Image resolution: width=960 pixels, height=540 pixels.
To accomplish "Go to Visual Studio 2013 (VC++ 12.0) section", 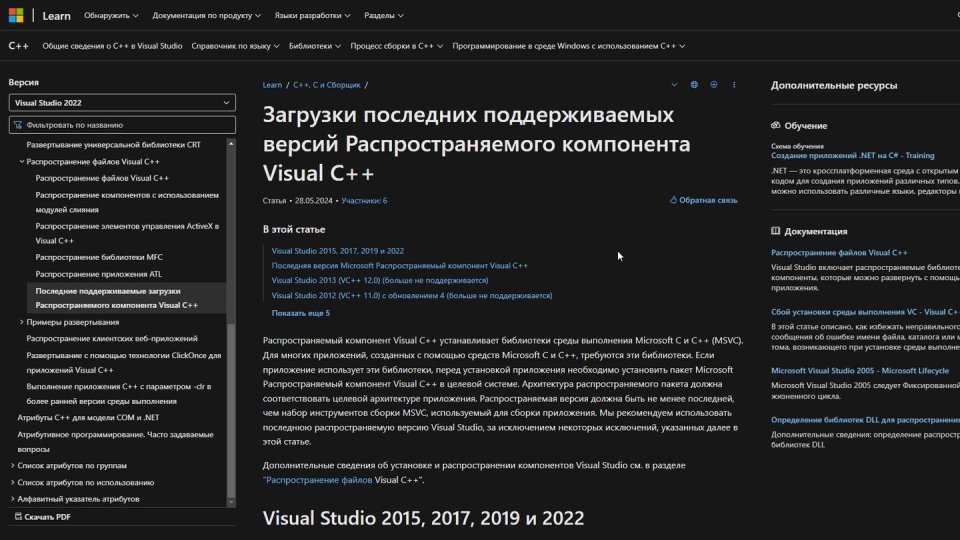I will click(380, 280).
